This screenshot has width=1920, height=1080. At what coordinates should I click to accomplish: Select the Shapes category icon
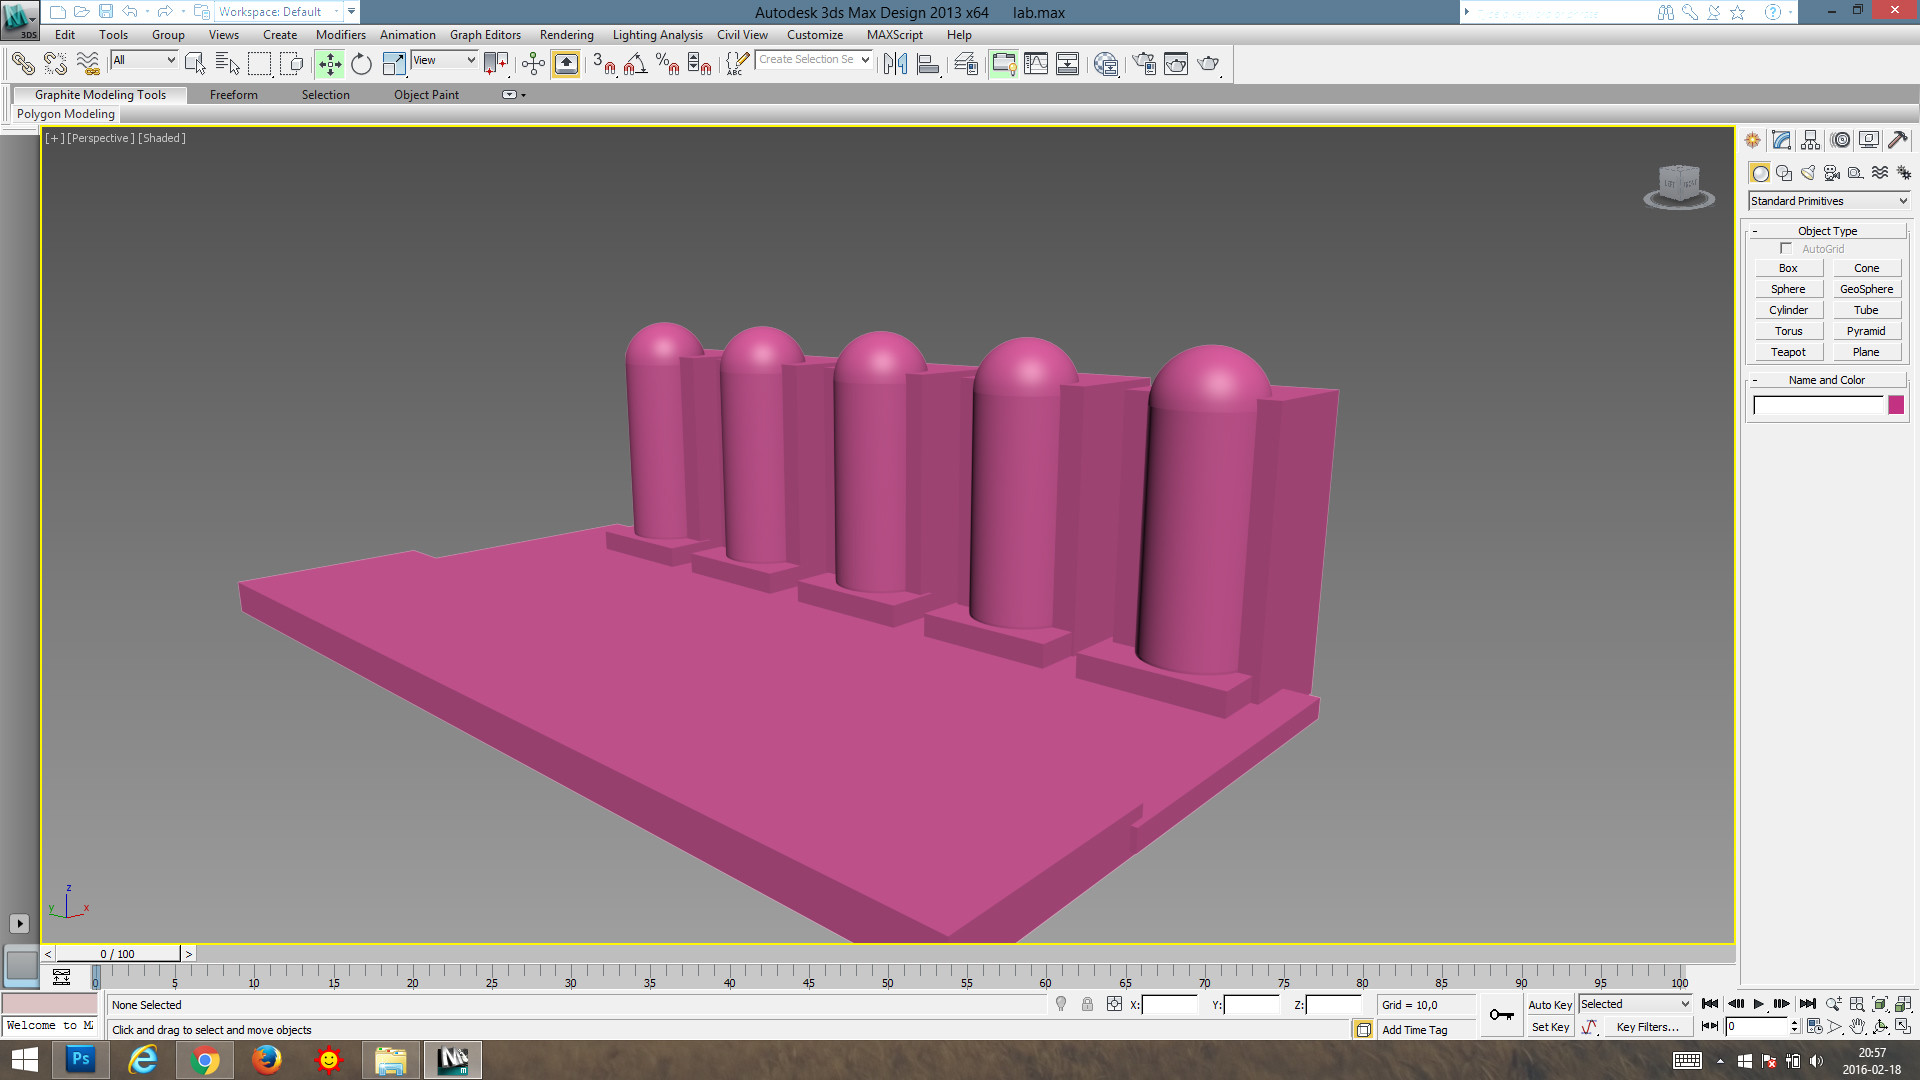pos(1784,173)
